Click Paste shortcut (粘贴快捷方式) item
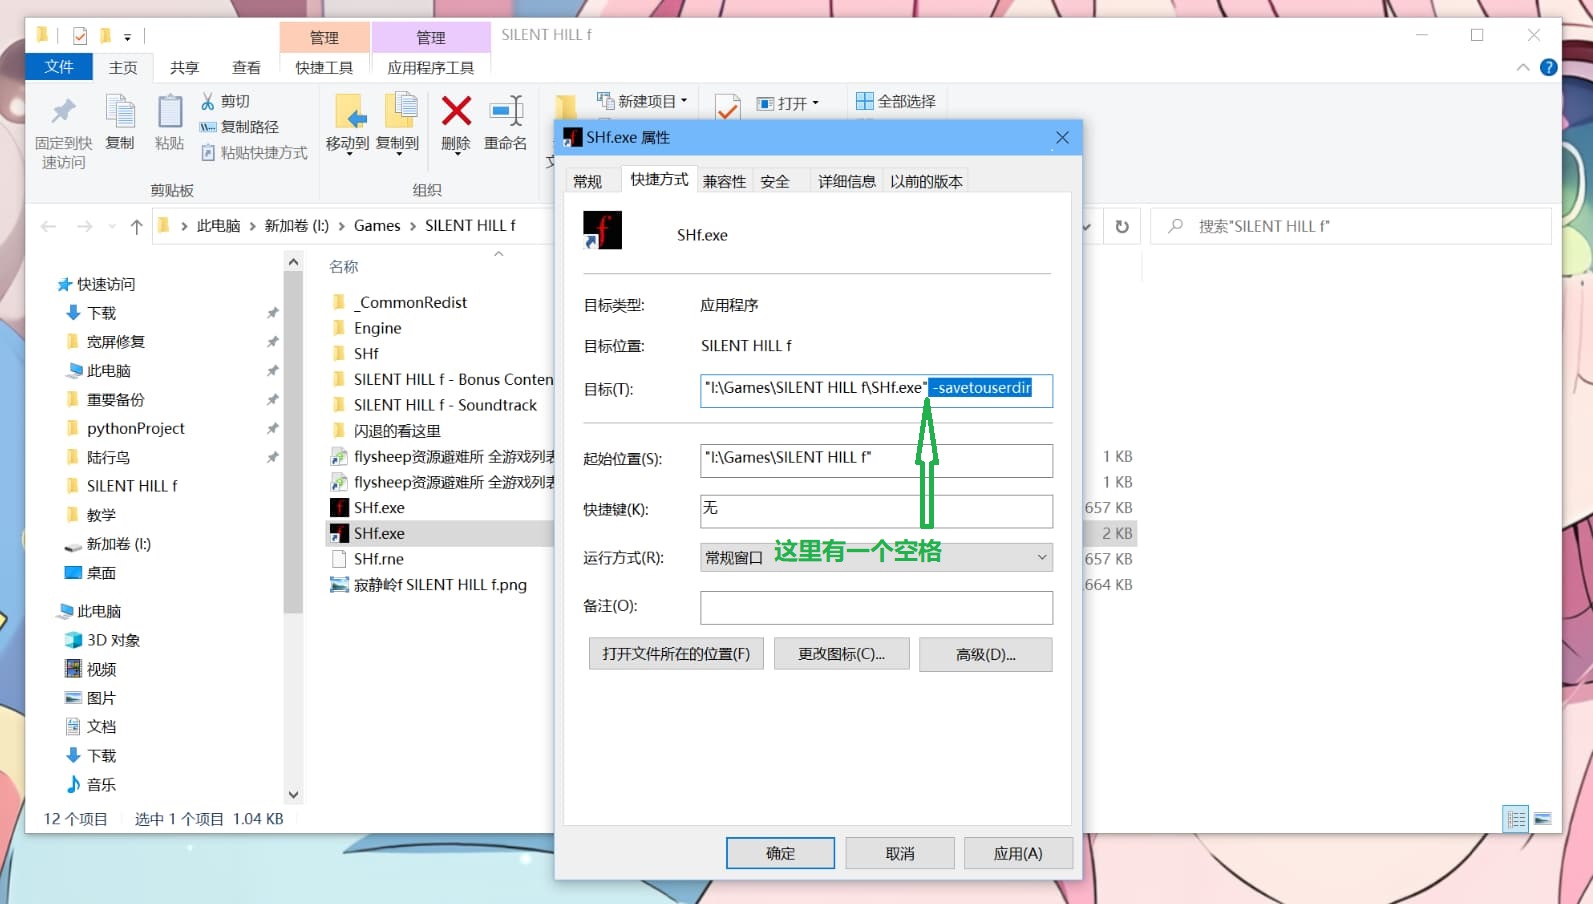Screen dimensions: 1593x904 pos(254,153)
